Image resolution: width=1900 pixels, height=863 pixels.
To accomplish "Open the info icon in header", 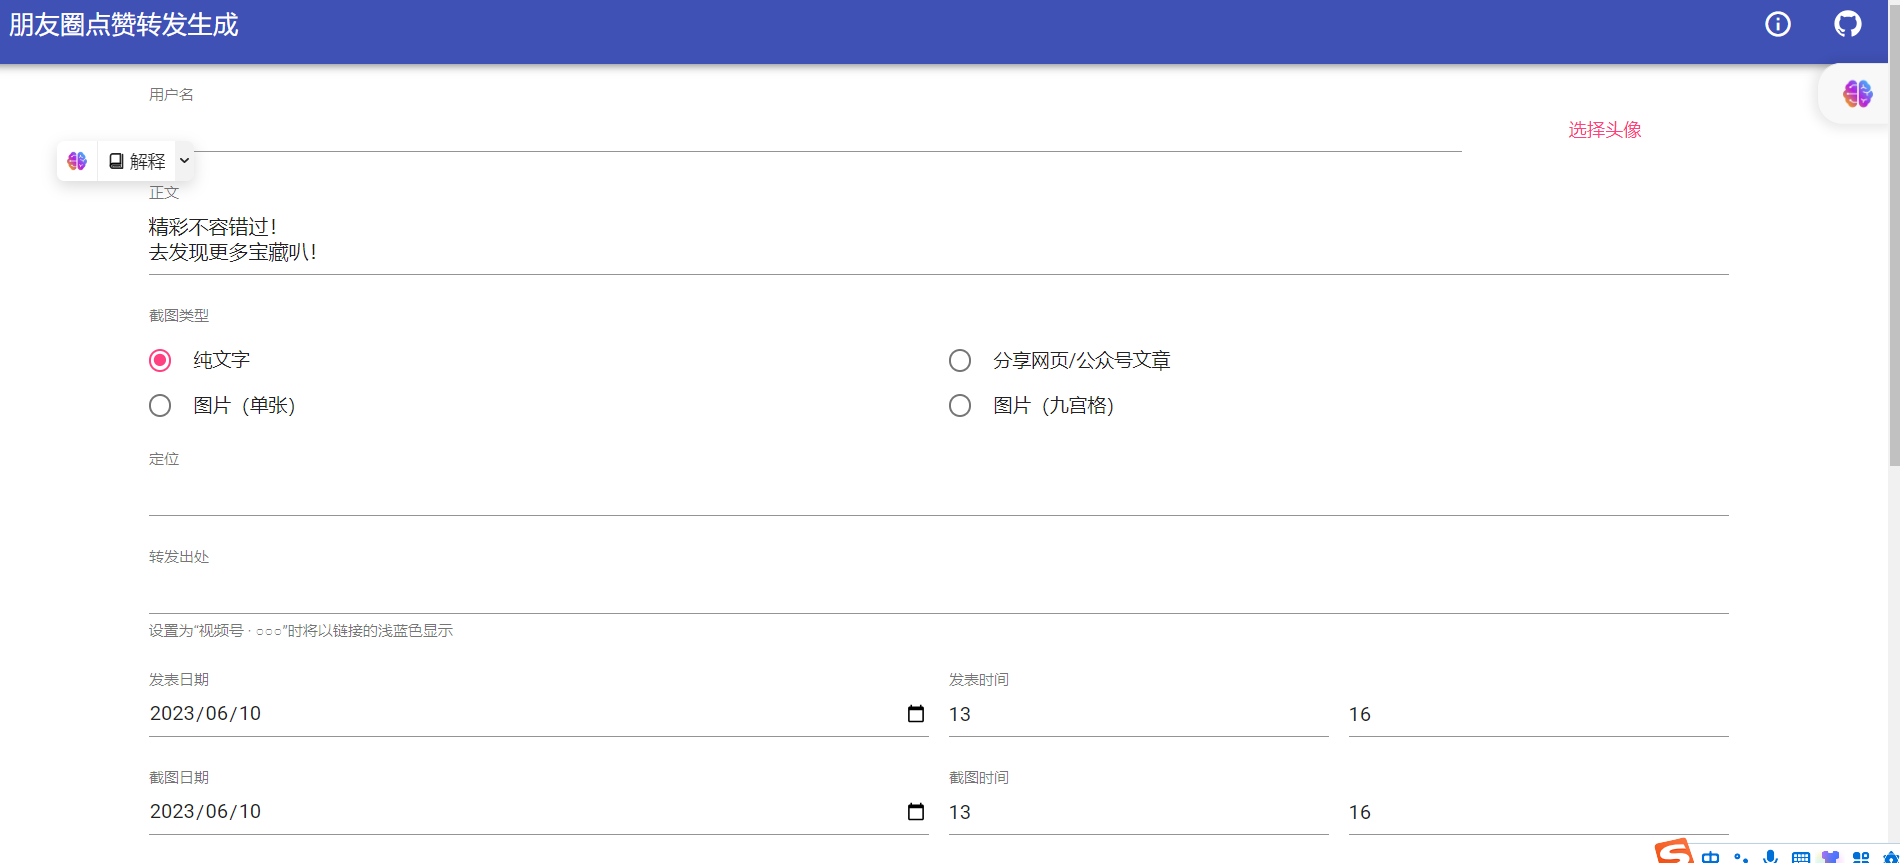I will tap(1777, 24).
